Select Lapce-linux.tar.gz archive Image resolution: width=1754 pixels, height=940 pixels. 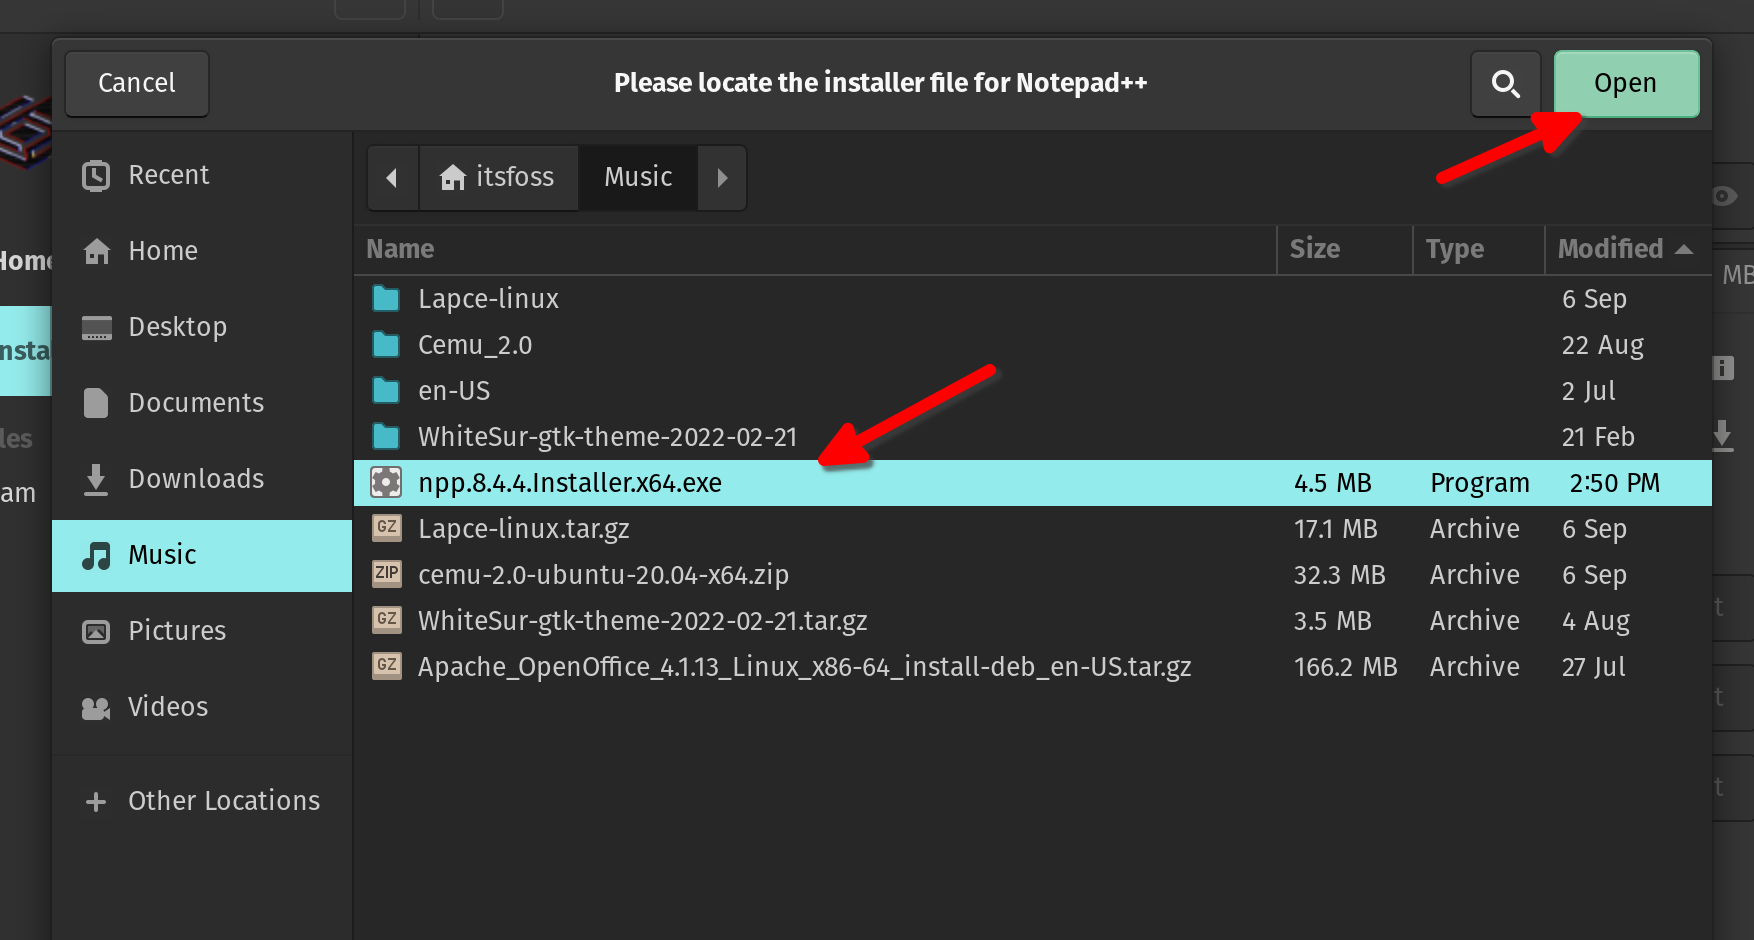[x=1033, y=529]
